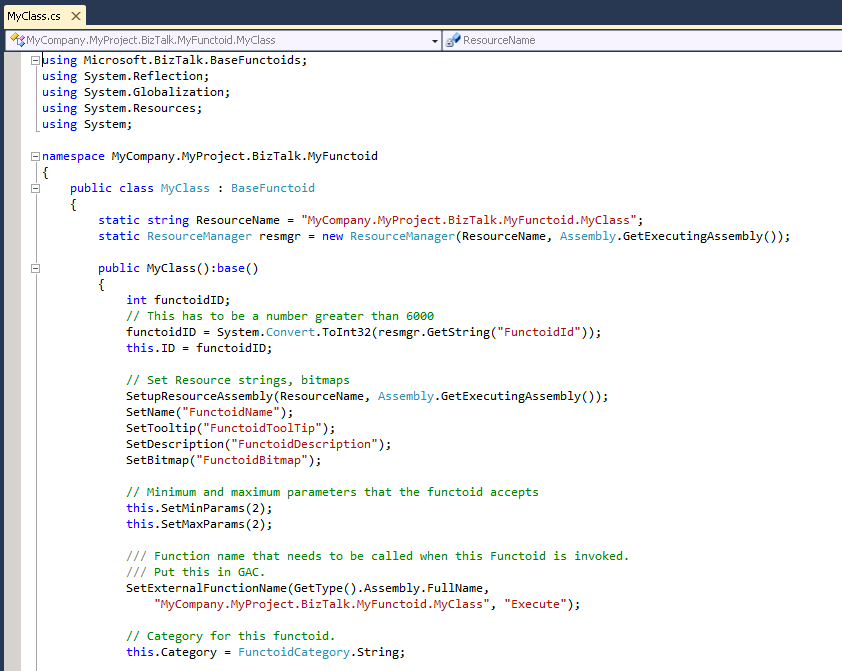The image size is (842, 671).
Task: Place cursor on BaseFunctoid base class name
Action: [273, 188]
